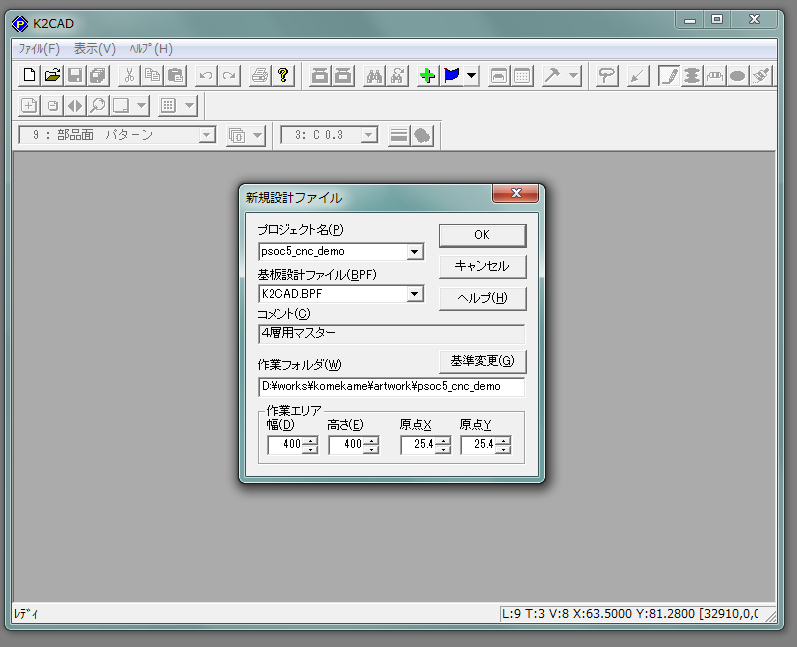Viewport: 797px width, 647px height.
Task: Open a file with the folder icon
Action: (x=52, y=76)
